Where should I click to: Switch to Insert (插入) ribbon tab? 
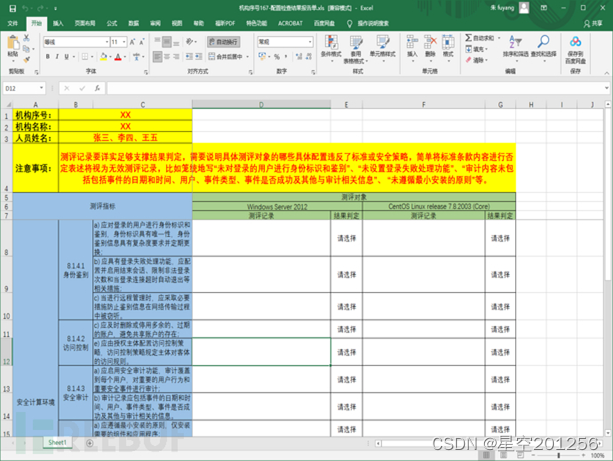[58, 23]
